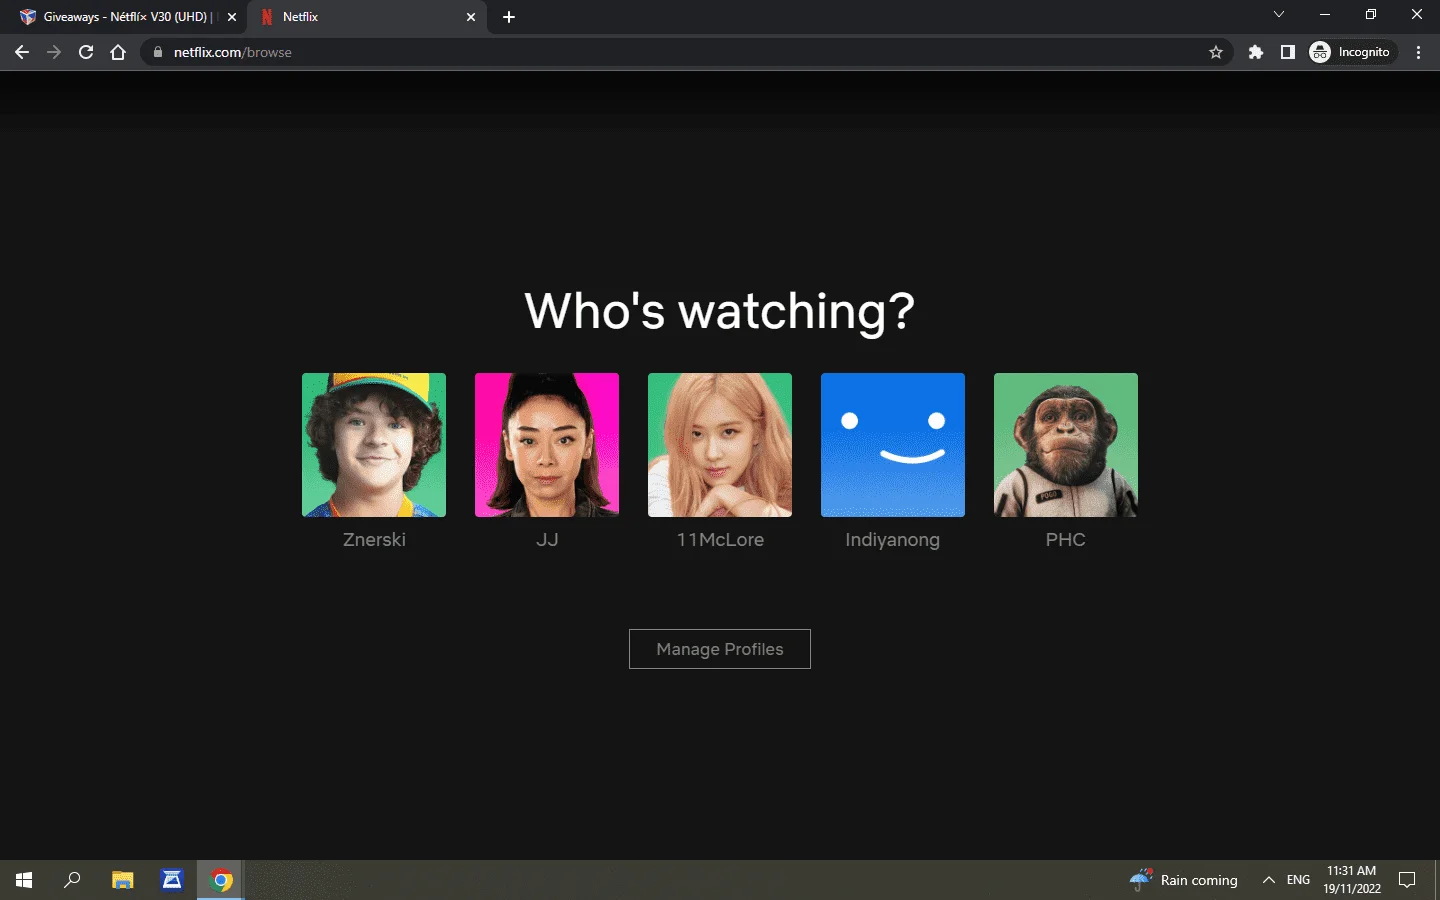Select the PHC chimp profile avatar
The width and height of the screenshot is (1440, 900).
point(1066,445)
